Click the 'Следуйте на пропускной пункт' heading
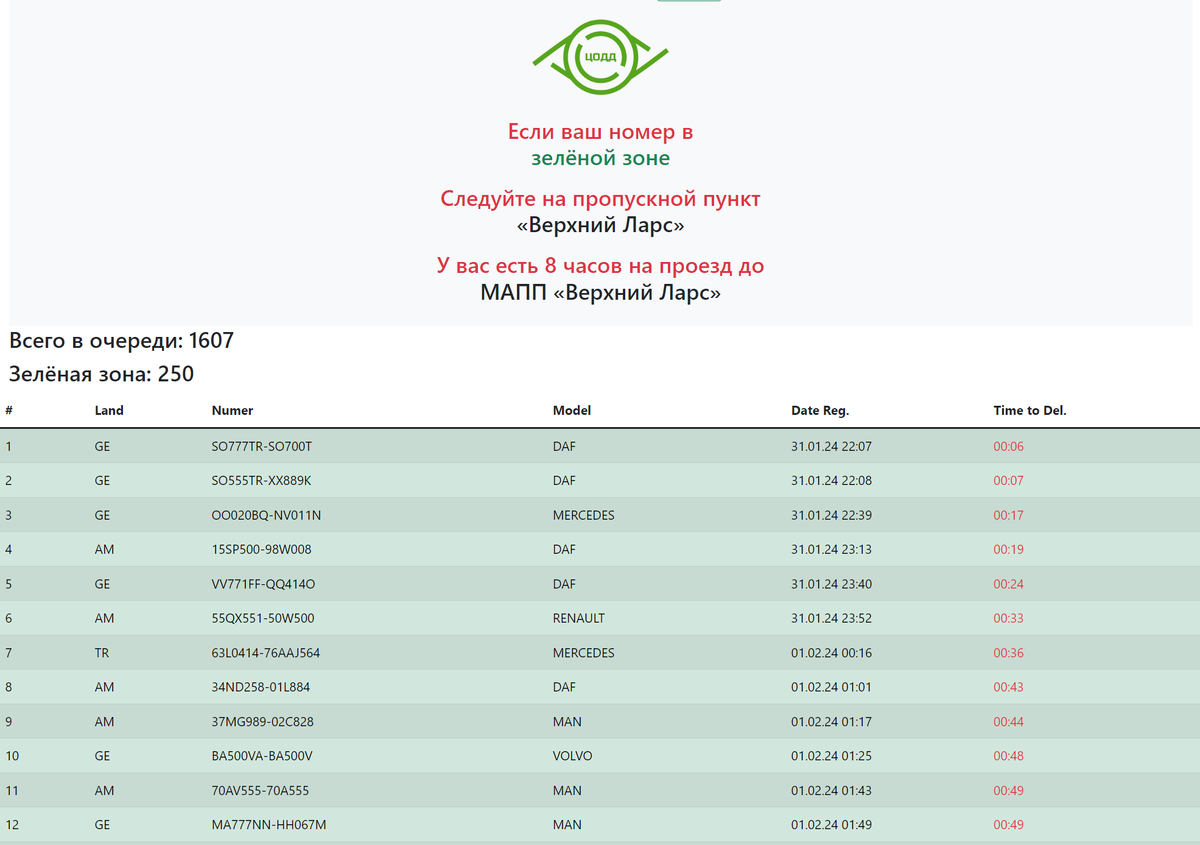The width and height of the screenshot is (1200, 845). pyautogui.click(x=600, y=199)
